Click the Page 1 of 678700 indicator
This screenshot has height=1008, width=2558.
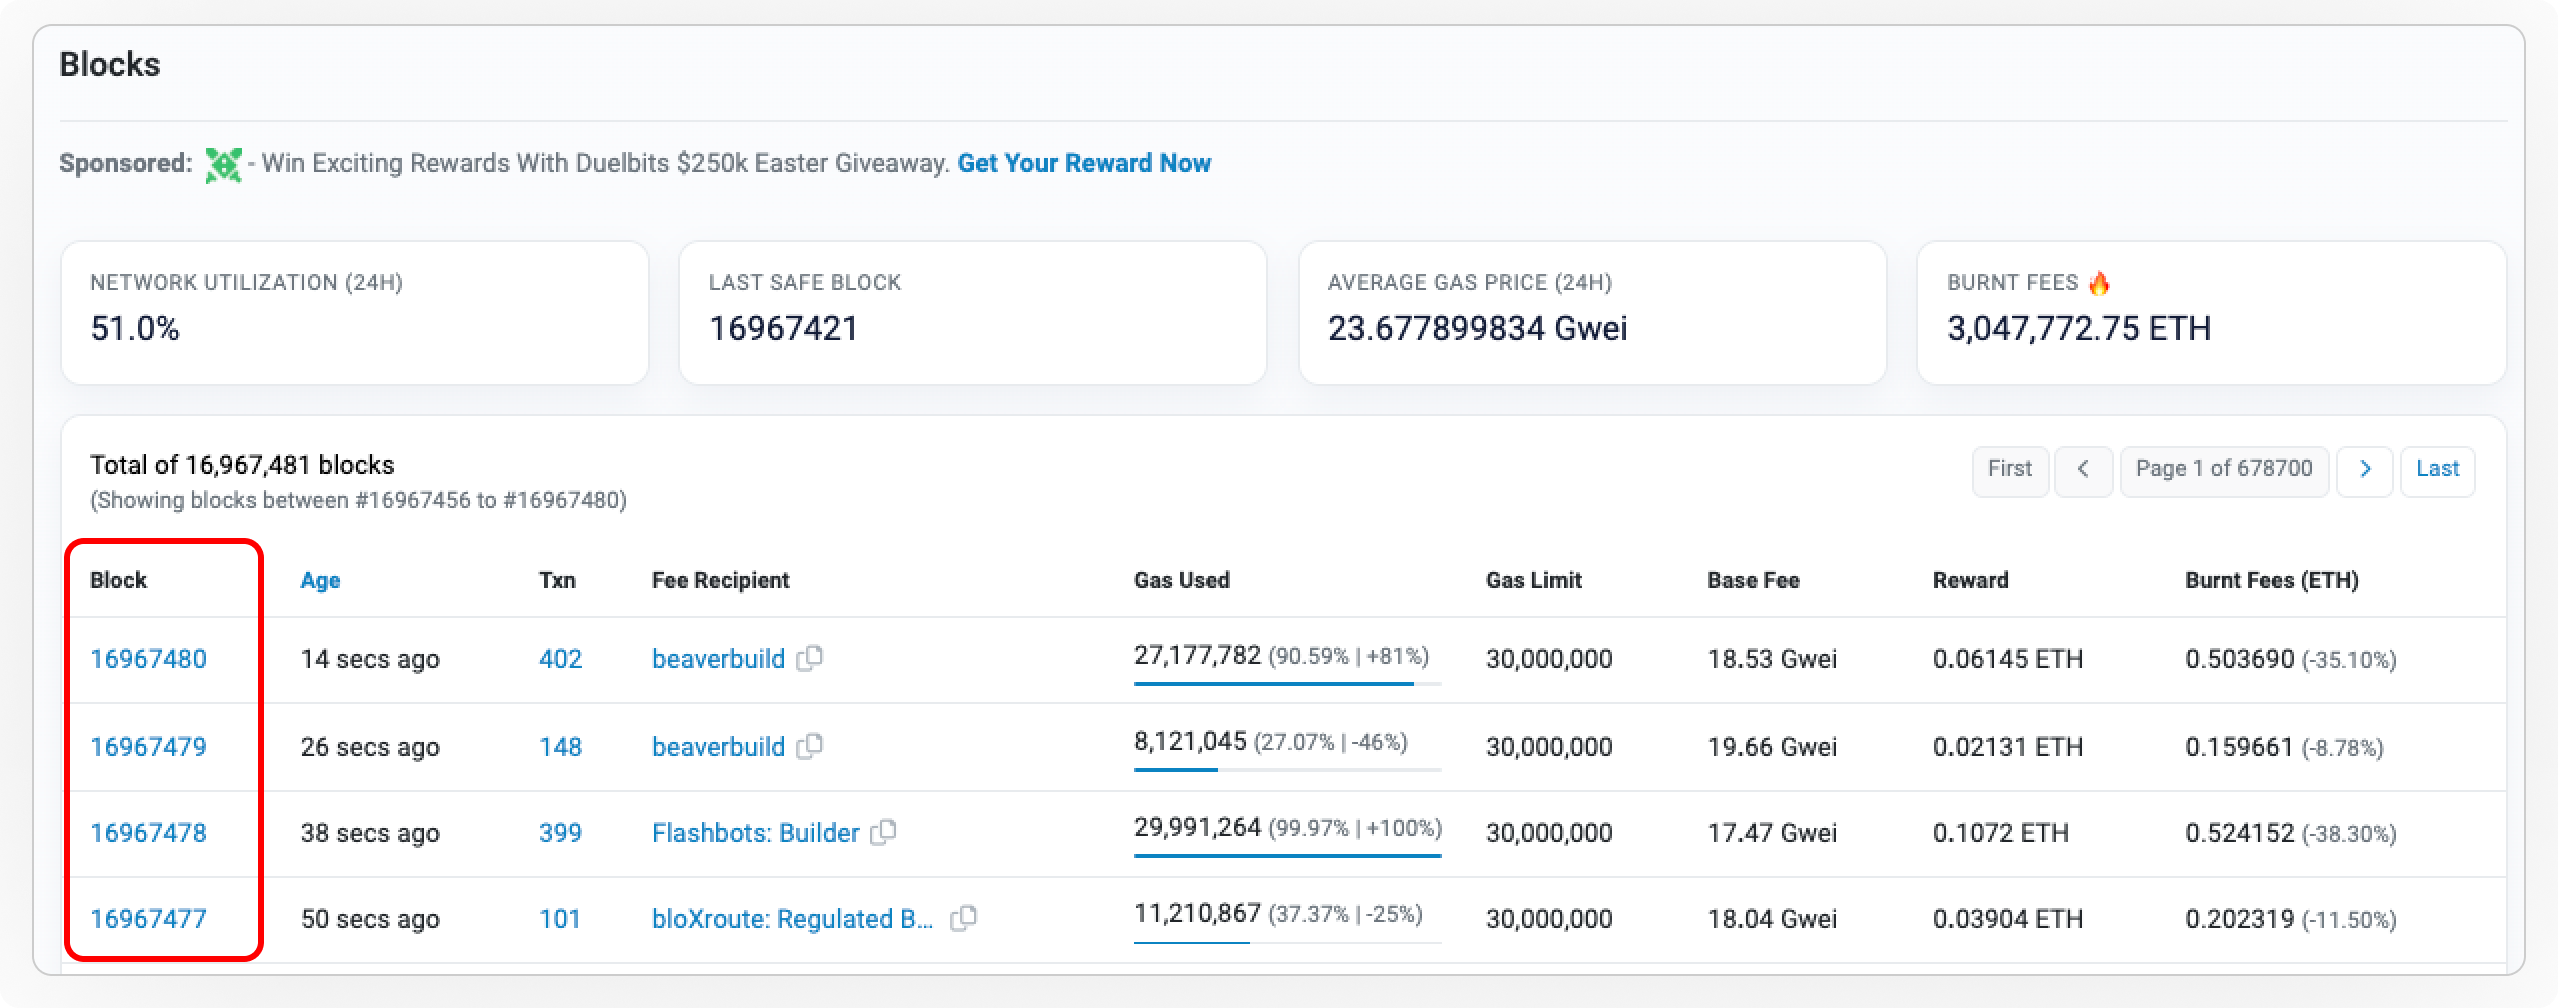(x=2224, y=469)
